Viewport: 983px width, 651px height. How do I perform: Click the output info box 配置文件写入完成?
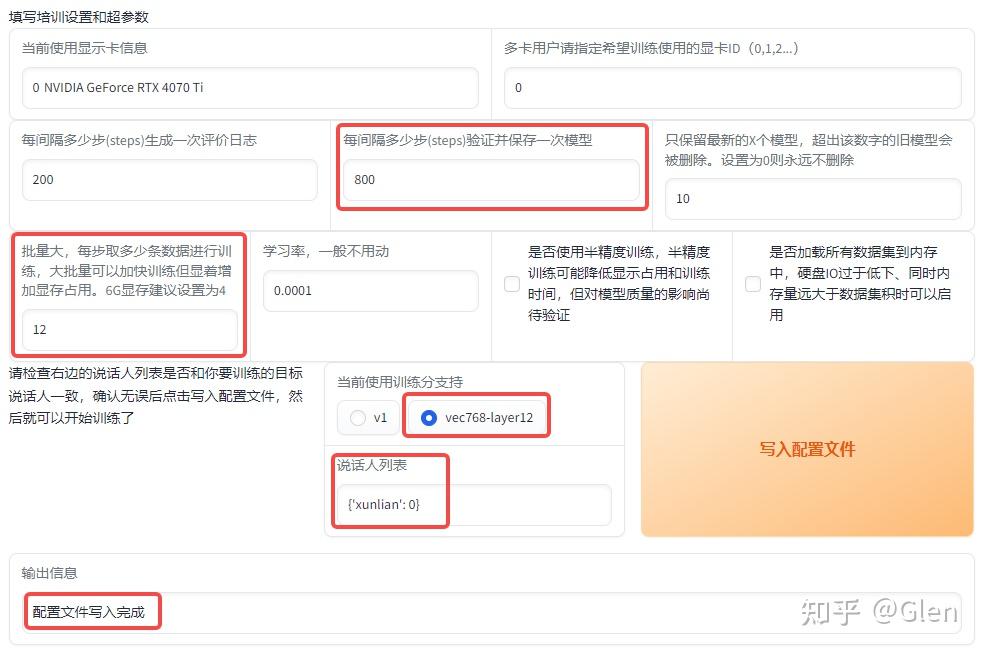[x=492, y=612]
